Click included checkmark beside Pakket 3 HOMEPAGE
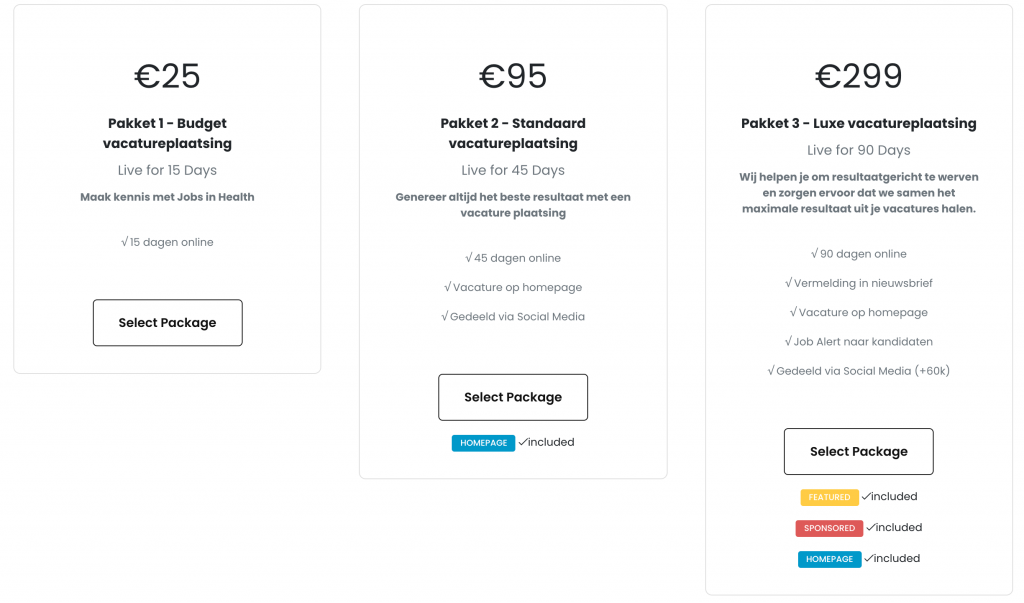 pos(892,559)
